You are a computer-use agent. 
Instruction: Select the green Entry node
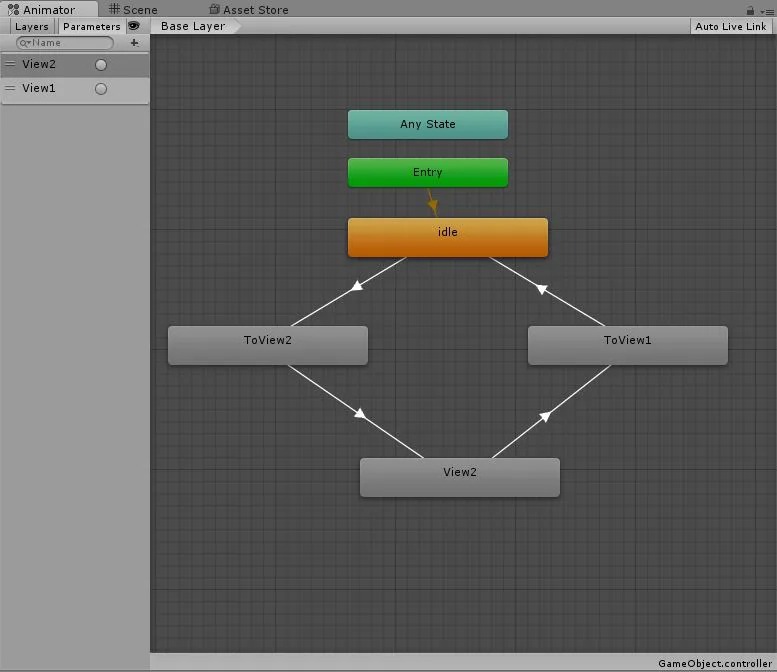pyautogui.click(x=427, y=172)
